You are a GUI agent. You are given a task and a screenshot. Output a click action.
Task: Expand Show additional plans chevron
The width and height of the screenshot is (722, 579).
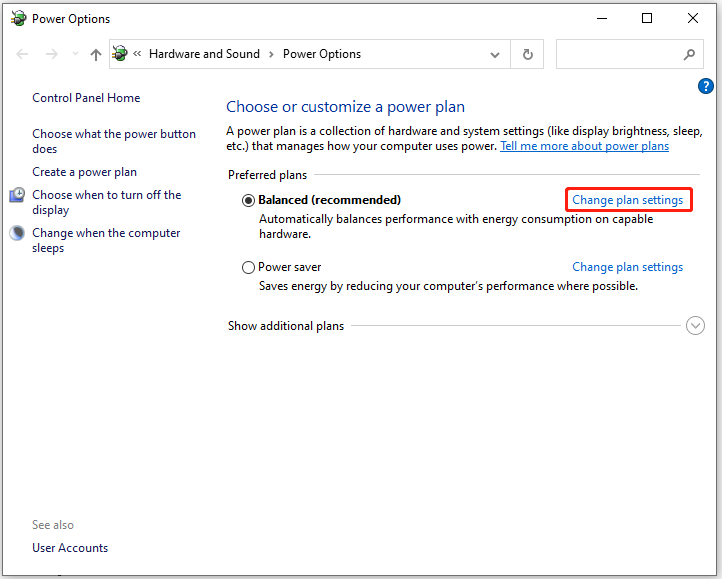tap(695, 326)
